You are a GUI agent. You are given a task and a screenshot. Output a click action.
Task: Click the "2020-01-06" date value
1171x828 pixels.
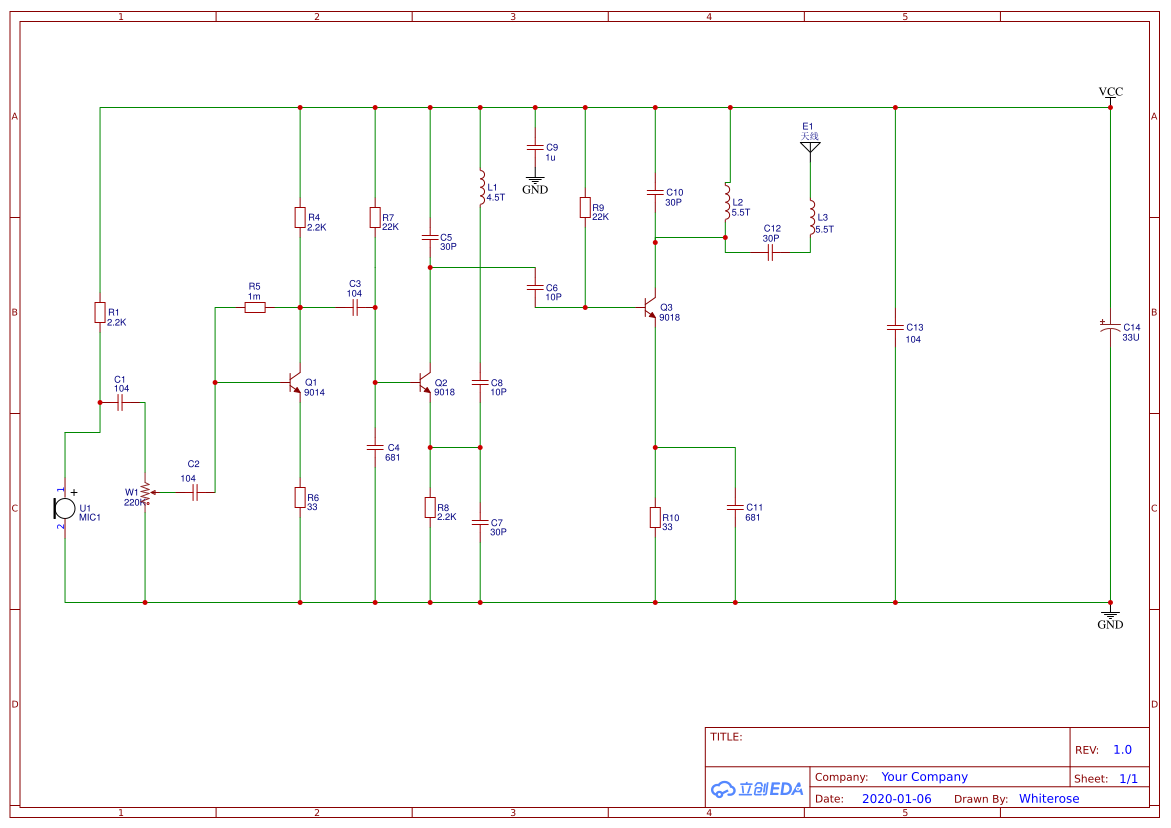(896, 798)
